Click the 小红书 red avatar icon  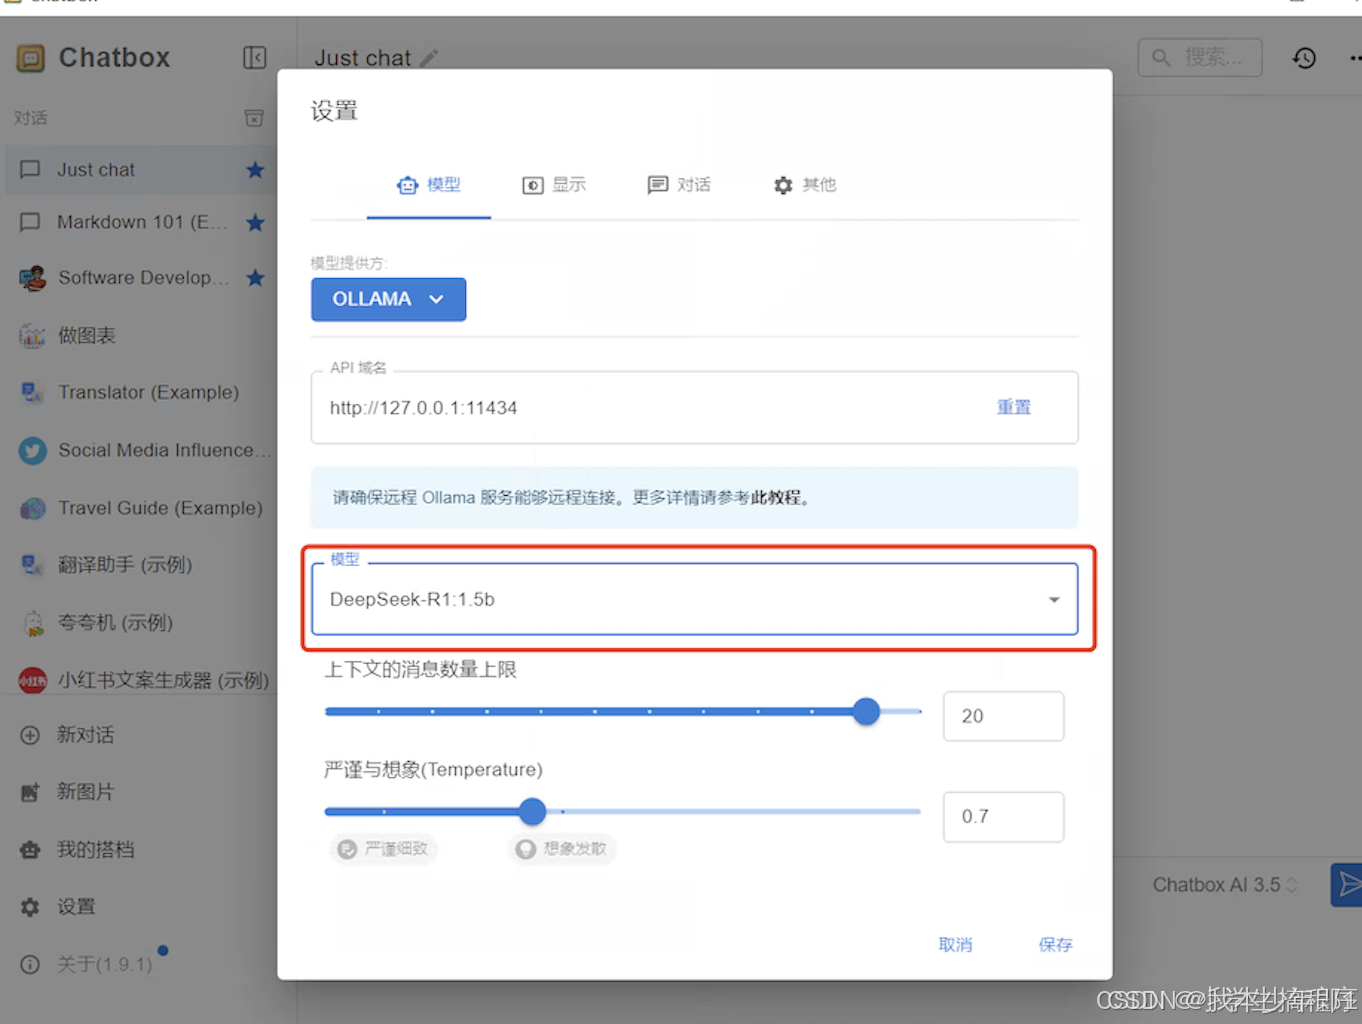[x=33, y=681]
